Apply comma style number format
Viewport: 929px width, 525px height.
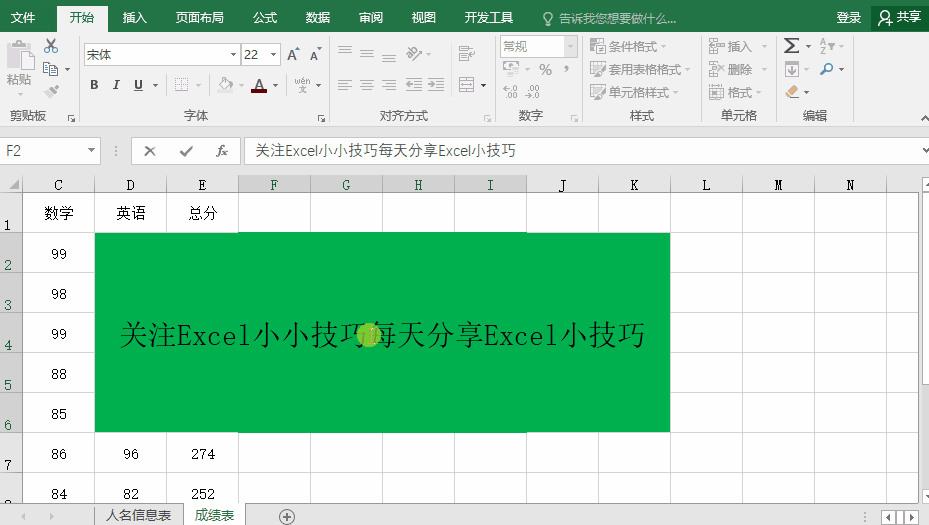coord(567,70)
